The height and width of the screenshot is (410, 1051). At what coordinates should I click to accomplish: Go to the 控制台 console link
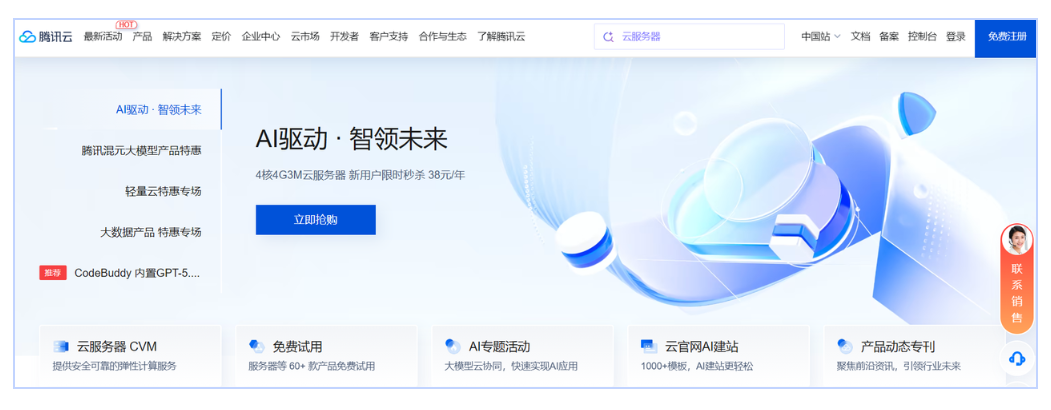[922, 37]
